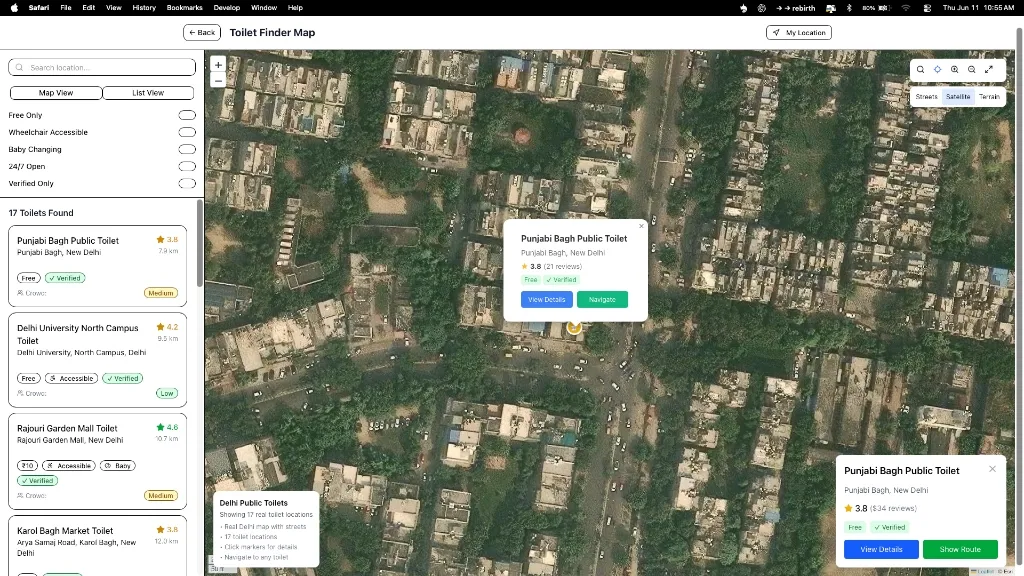Close the Punjabi Bagh details card

tap(992, 469)
